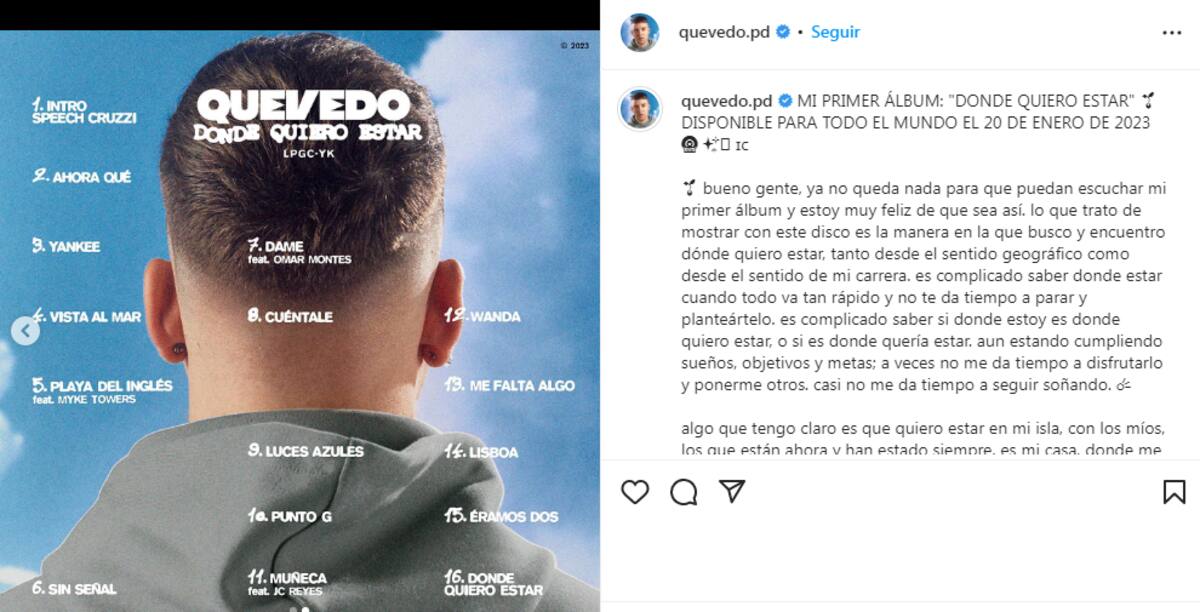
Task: Click the track '5. Playa del Inglés'
Action: click(x=102, y=390)
